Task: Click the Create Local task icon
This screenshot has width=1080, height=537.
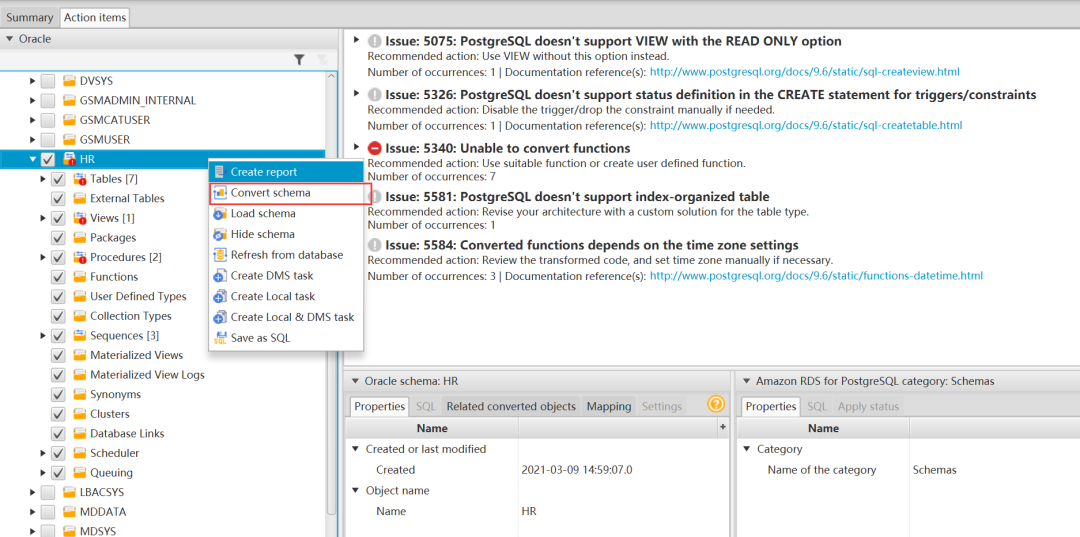Action: (x=220, y=297)
